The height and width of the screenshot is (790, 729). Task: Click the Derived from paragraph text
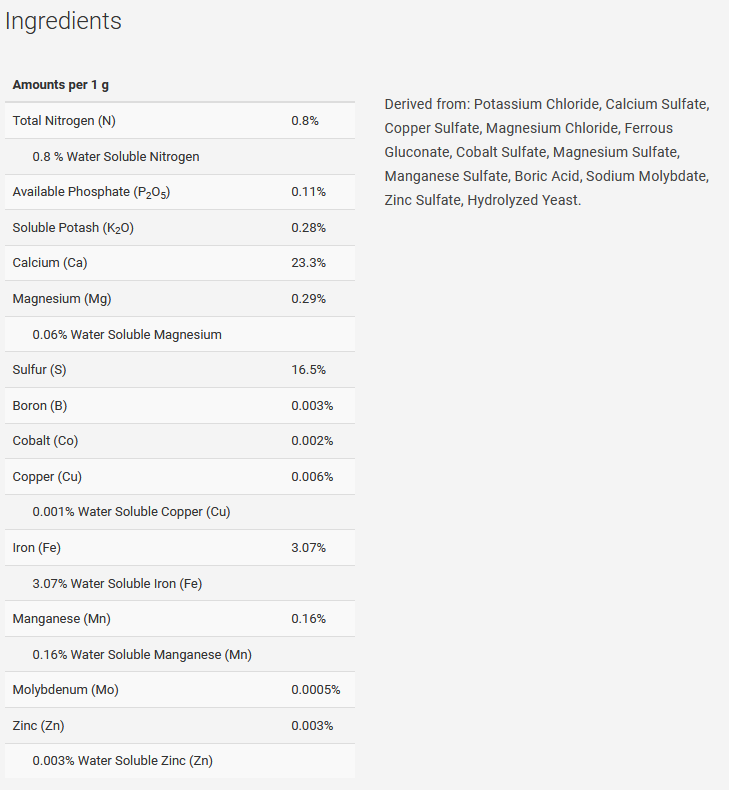pos(547,152)
